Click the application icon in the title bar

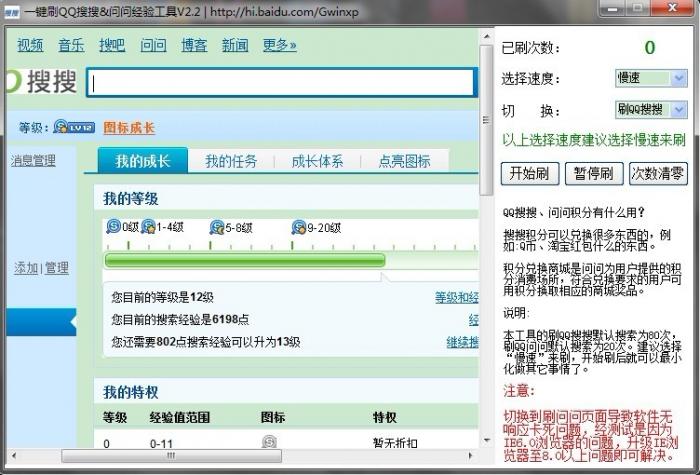(11, 12)
